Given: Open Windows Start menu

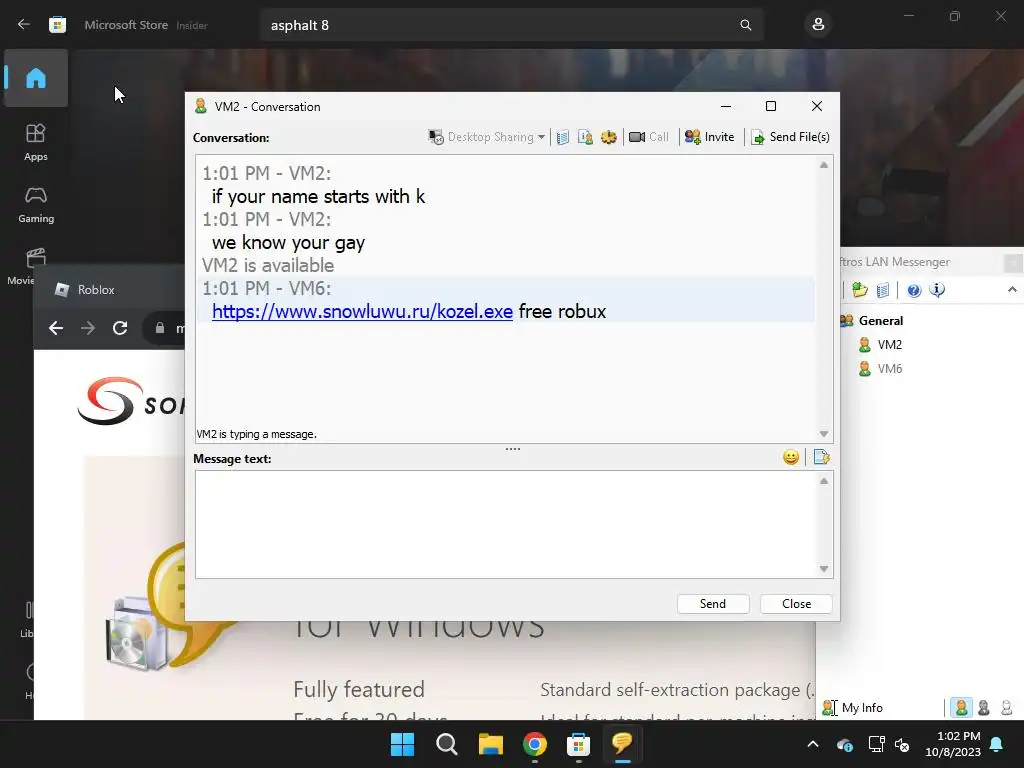Looking at the screenshot, I should [x=402, y=744].
